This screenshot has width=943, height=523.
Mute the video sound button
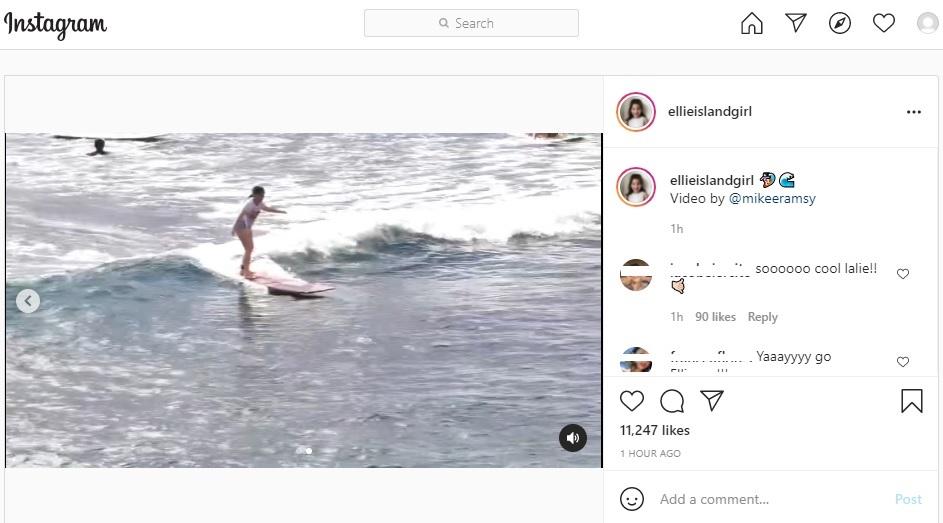[573, 438]
